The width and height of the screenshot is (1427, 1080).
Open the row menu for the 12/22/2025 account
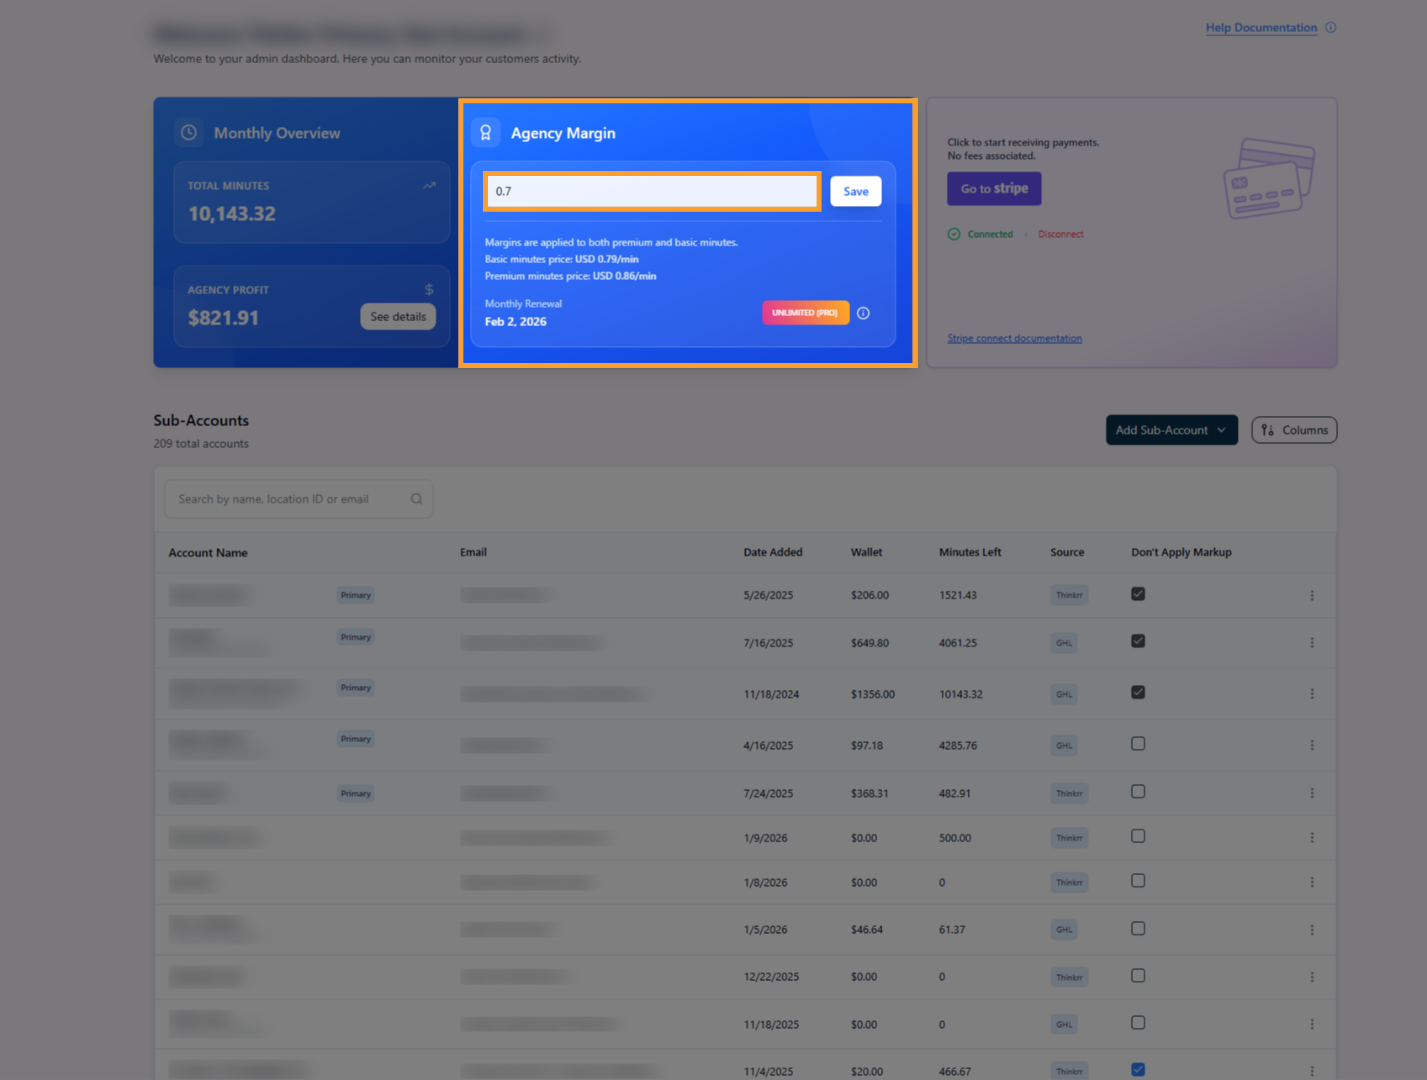(x=1312, y=977)
